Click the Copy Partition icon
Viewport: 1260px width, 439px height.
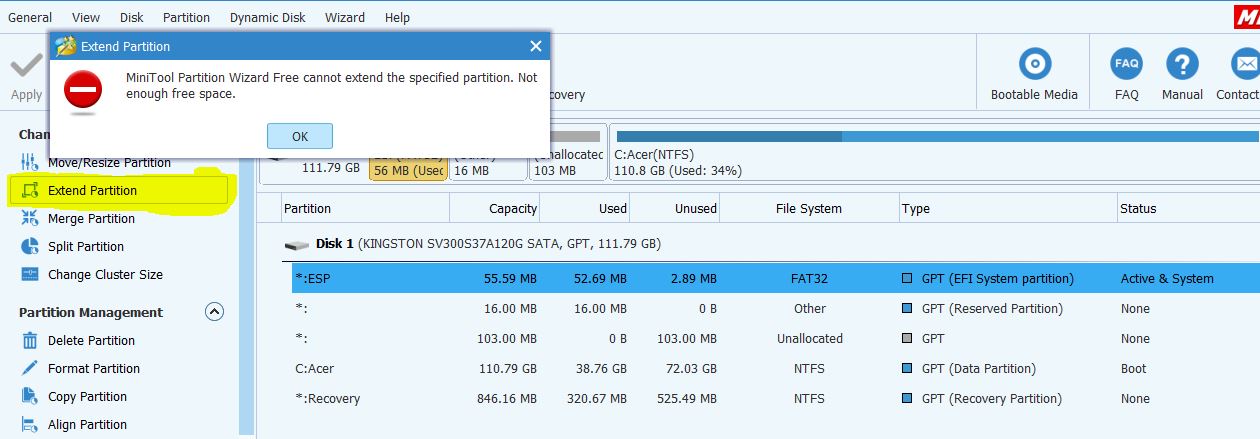pyautogui.click(x=29, y=396)
